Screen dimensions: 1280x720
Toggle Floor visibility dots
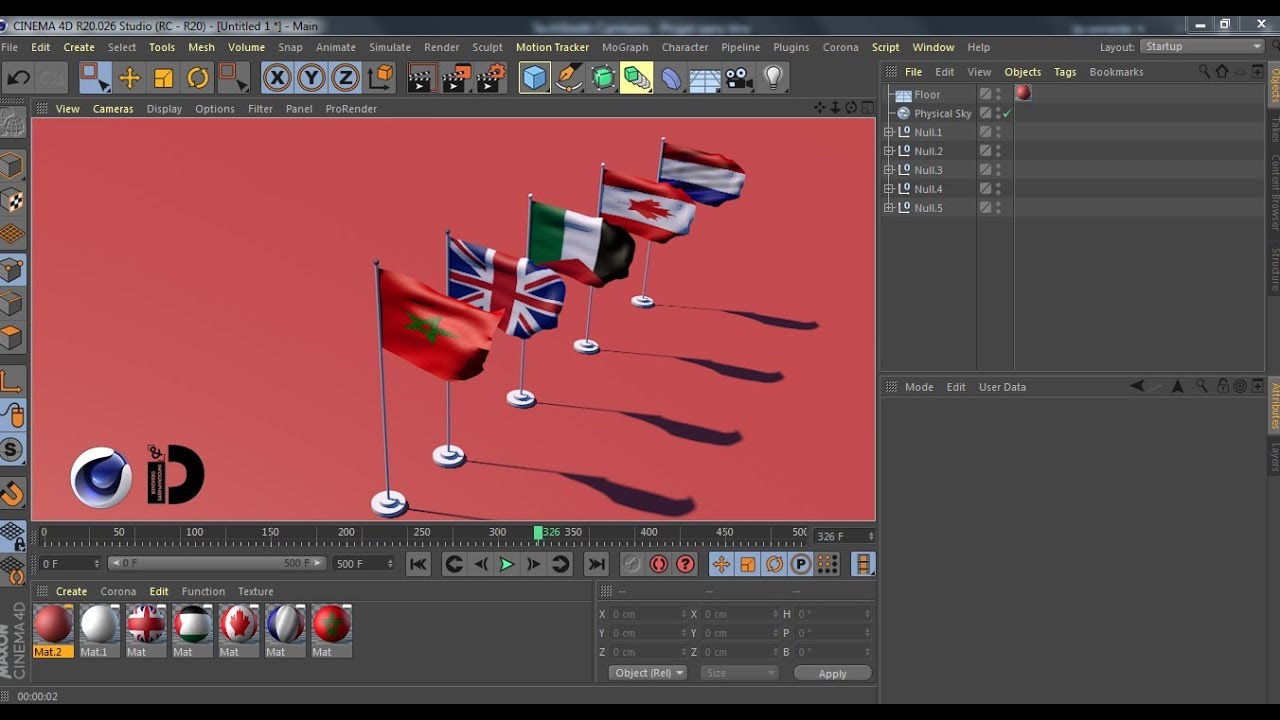(x=998, y=94)
